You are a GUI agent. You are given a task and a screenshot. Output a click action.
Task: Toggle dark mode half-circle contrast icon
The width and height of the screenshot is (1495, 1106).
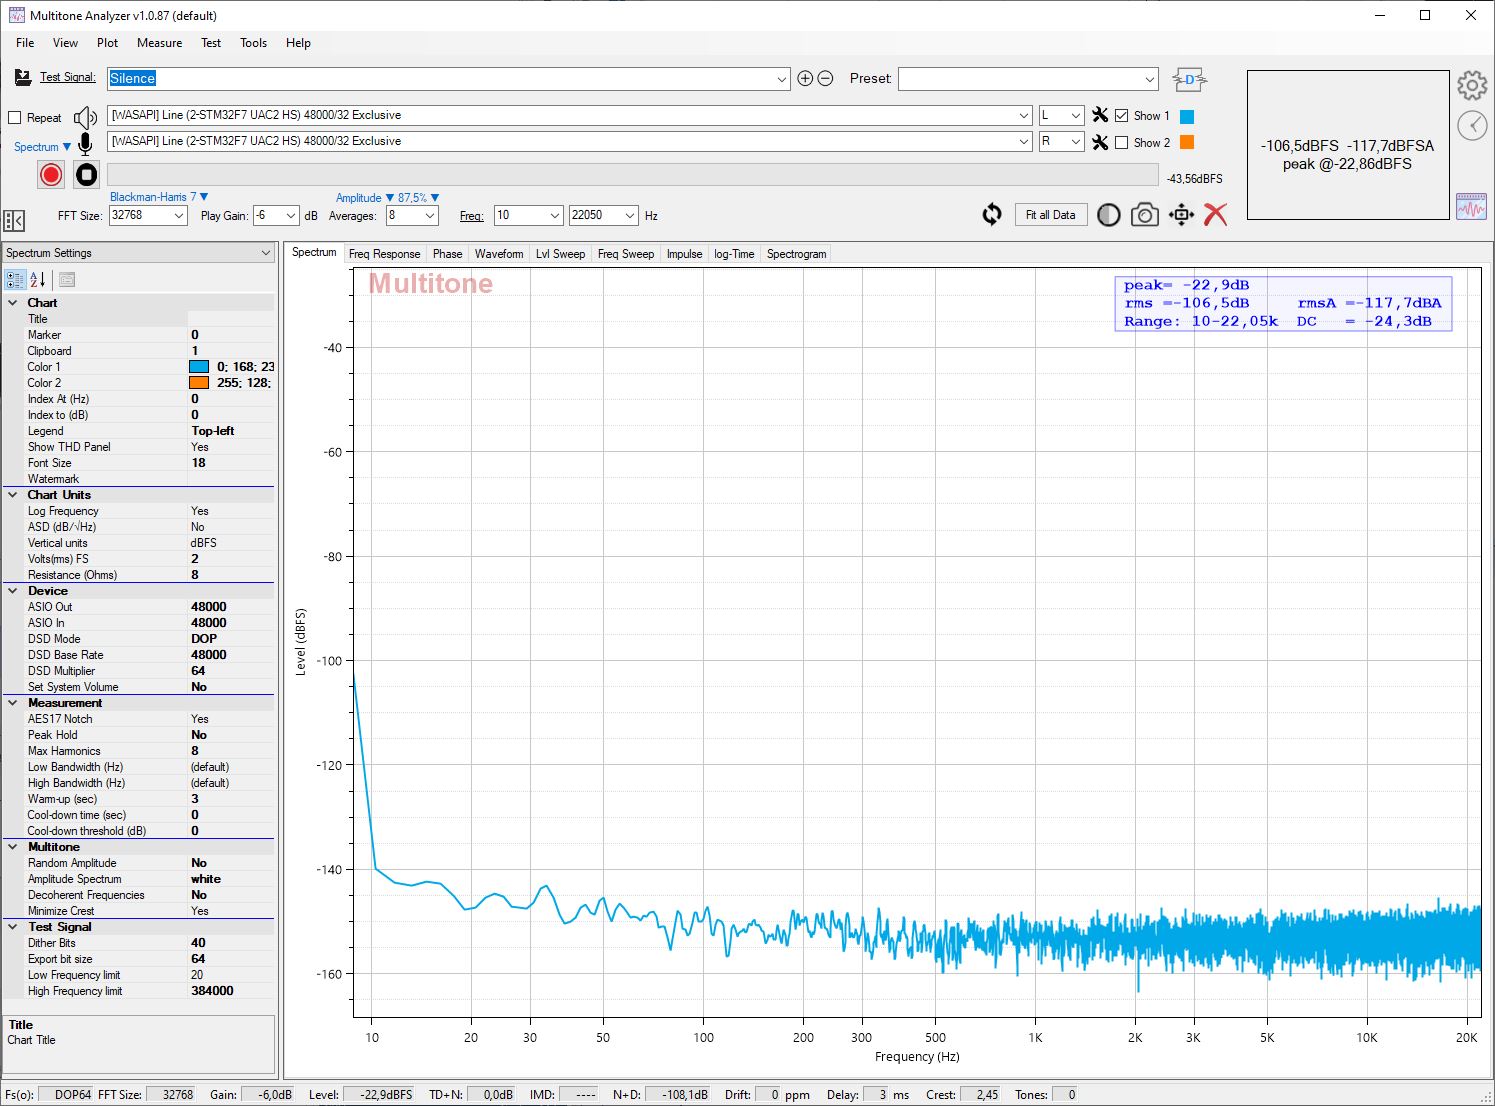pyautogui.click(x=1109, y=215)
